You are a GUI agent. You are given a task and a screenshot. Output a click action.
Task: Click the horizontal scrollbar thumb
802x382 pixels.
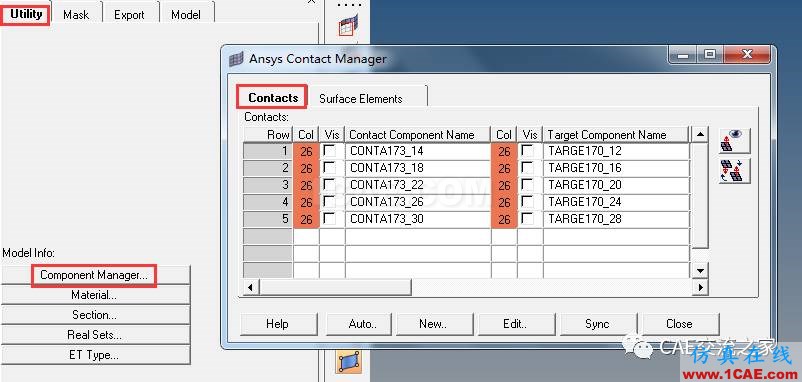pyautogui.click(x=335, y=287)
